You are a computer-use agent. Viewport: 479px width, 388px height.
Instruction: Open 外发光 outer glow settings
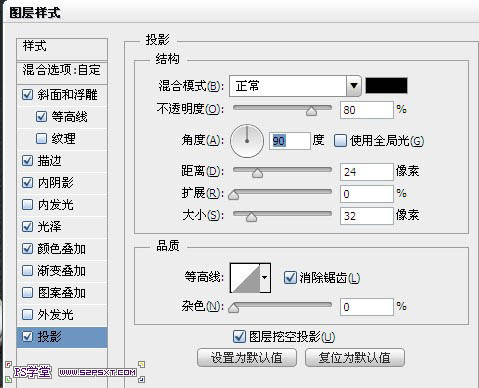pyautogui.click(x=55, y=315)
